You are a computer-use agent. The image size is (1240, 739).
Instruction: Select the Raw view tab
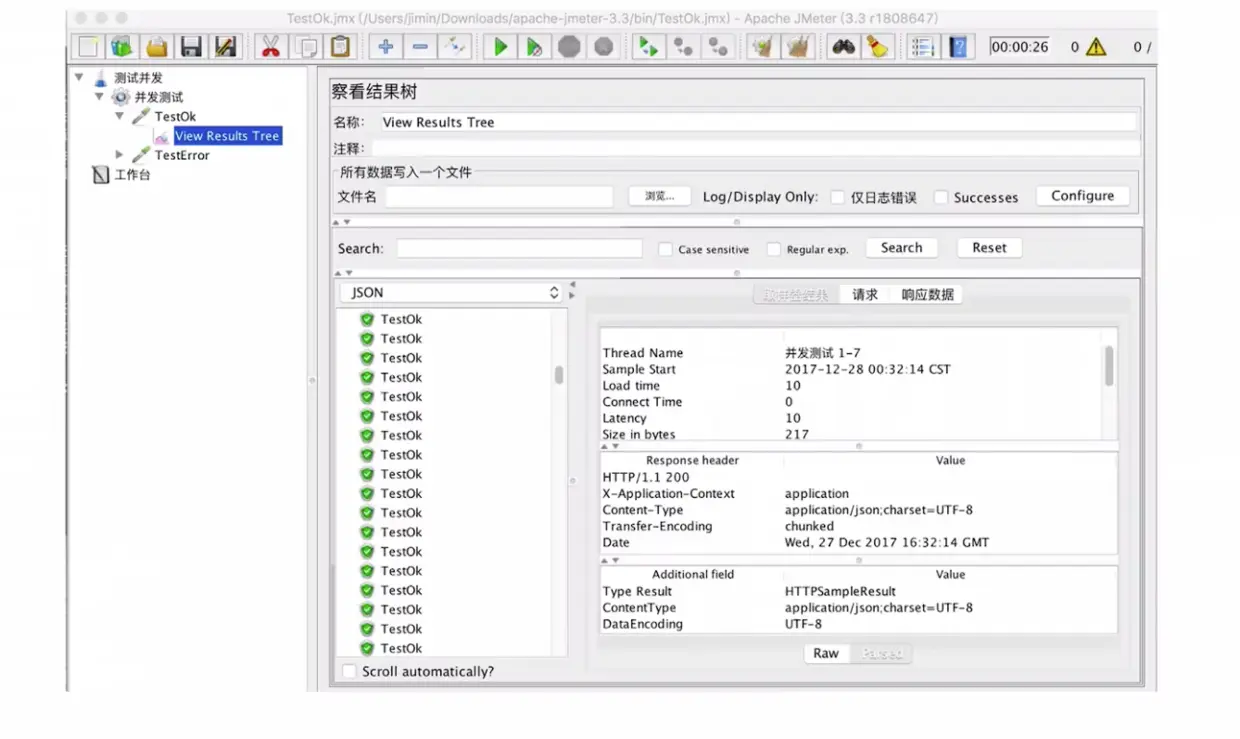826,653
